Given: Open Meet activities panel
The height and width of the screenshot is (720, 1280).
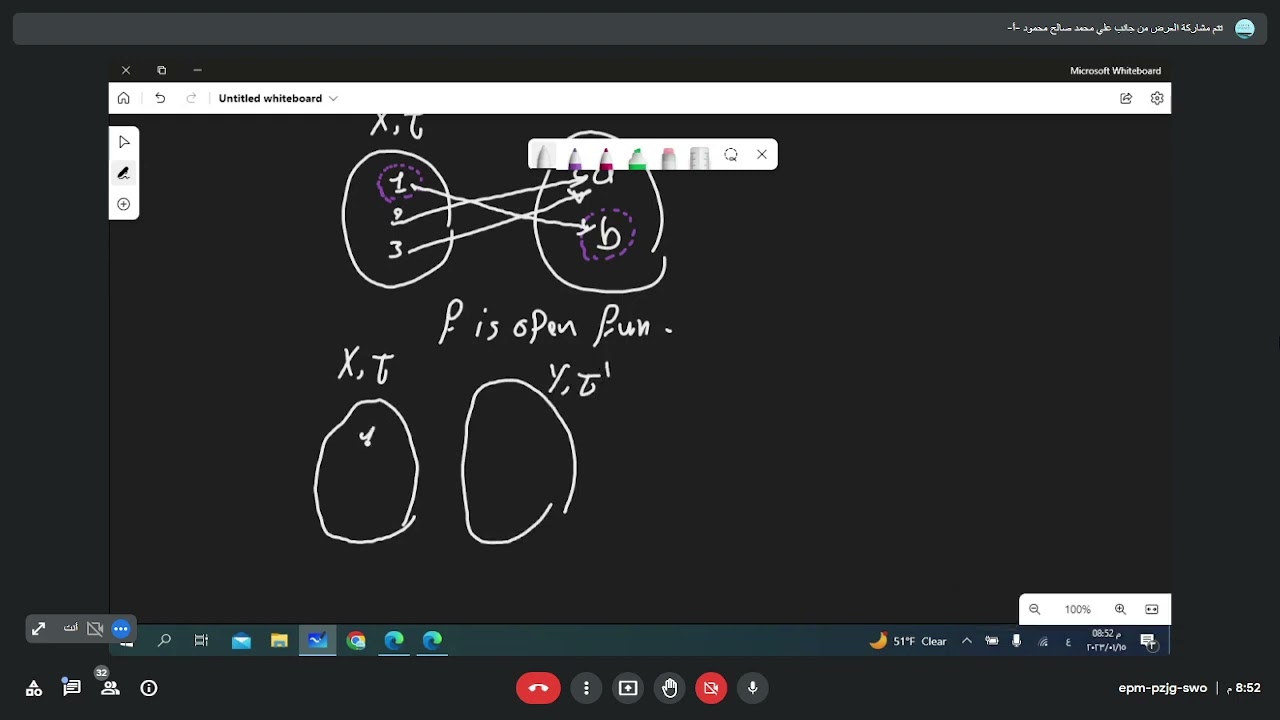Looking at the screenshot, I should 34,688.
